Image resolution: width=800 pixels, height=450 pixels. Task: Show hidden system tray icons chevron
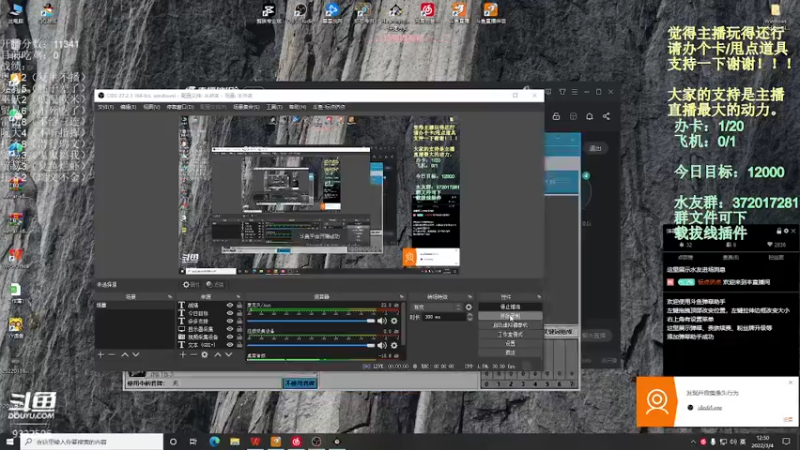(x=693, y=442)
